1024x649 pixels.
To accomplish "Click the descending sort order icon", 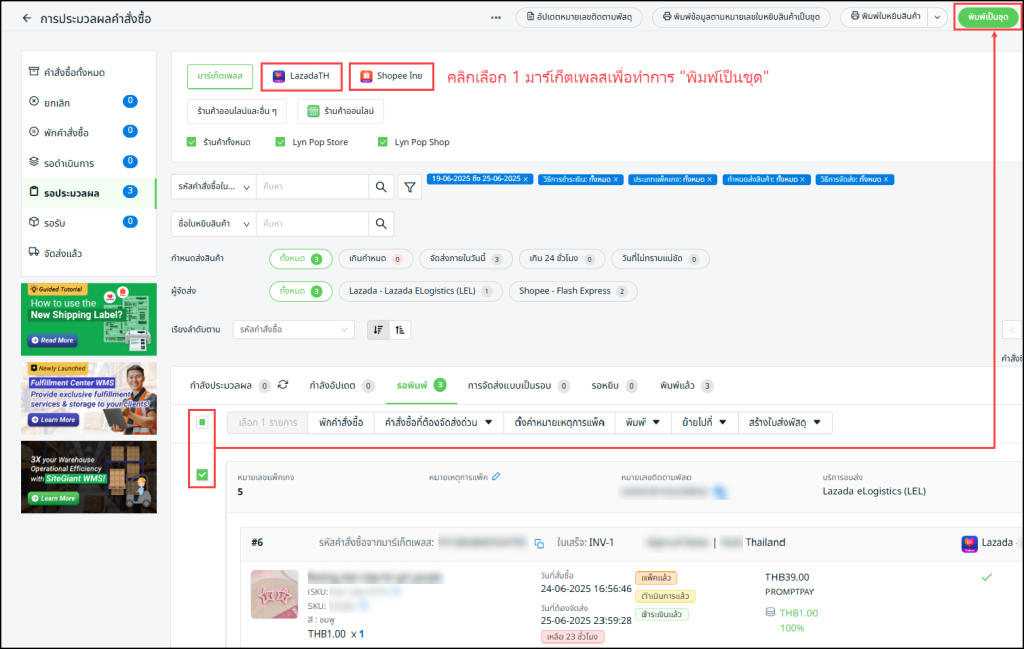I will click(x=379, y=329).
